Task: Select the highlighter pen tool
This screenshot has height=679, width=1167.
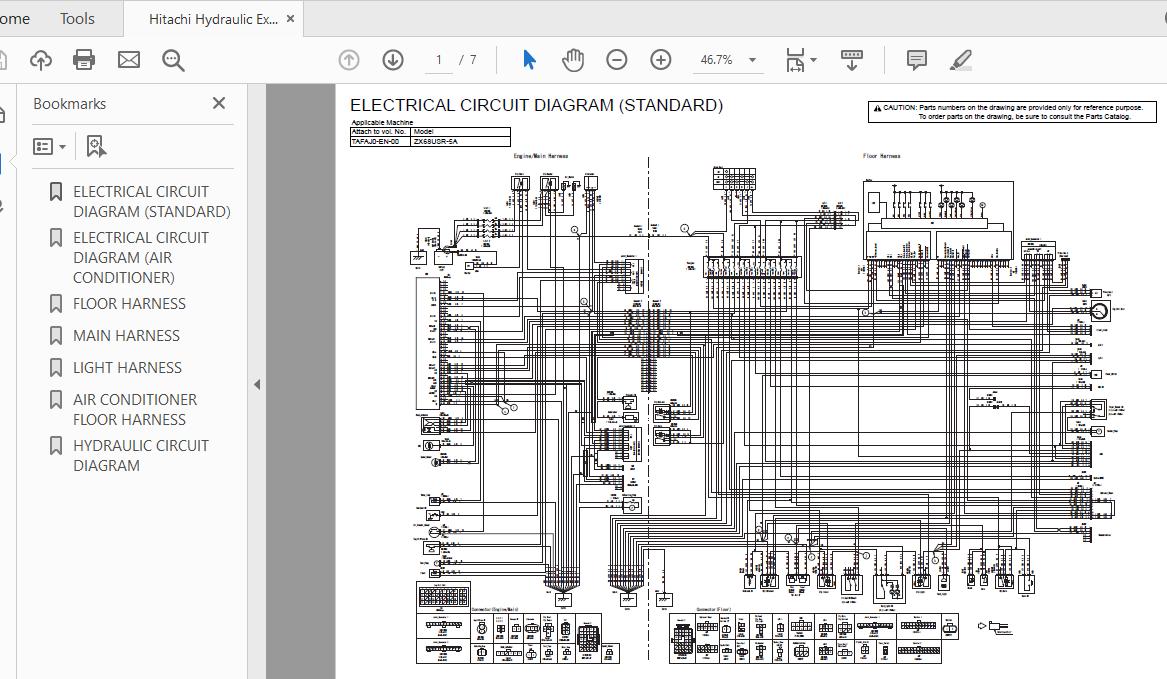Action: coord(960,60)
